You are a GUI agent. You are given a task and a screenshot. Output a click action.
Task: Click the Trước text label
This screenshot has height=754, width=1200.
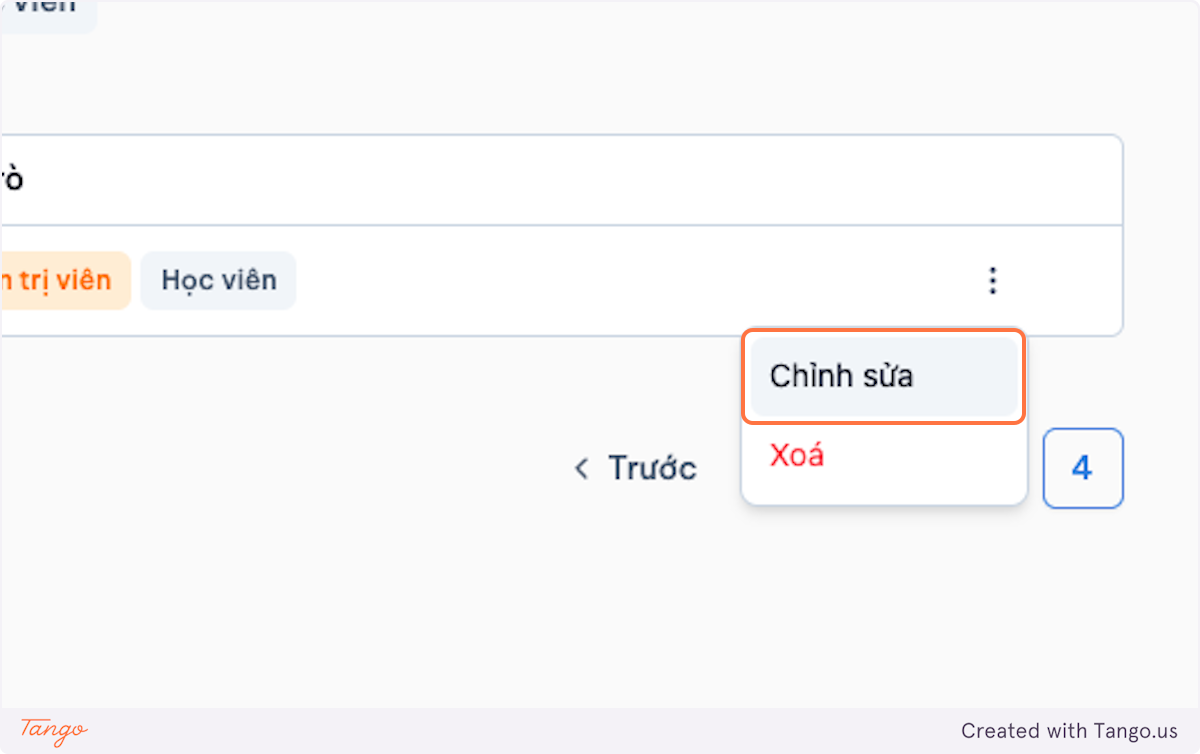(x=653, y=468)
